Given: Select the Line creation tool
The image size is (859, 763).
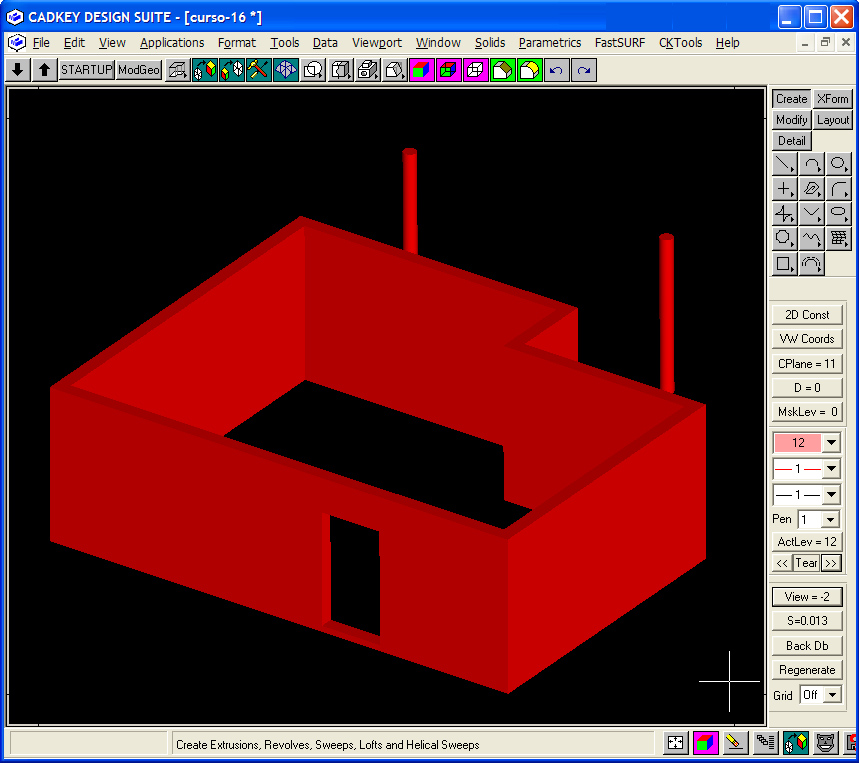Looking at the screenshot, I should coord(785,164).
